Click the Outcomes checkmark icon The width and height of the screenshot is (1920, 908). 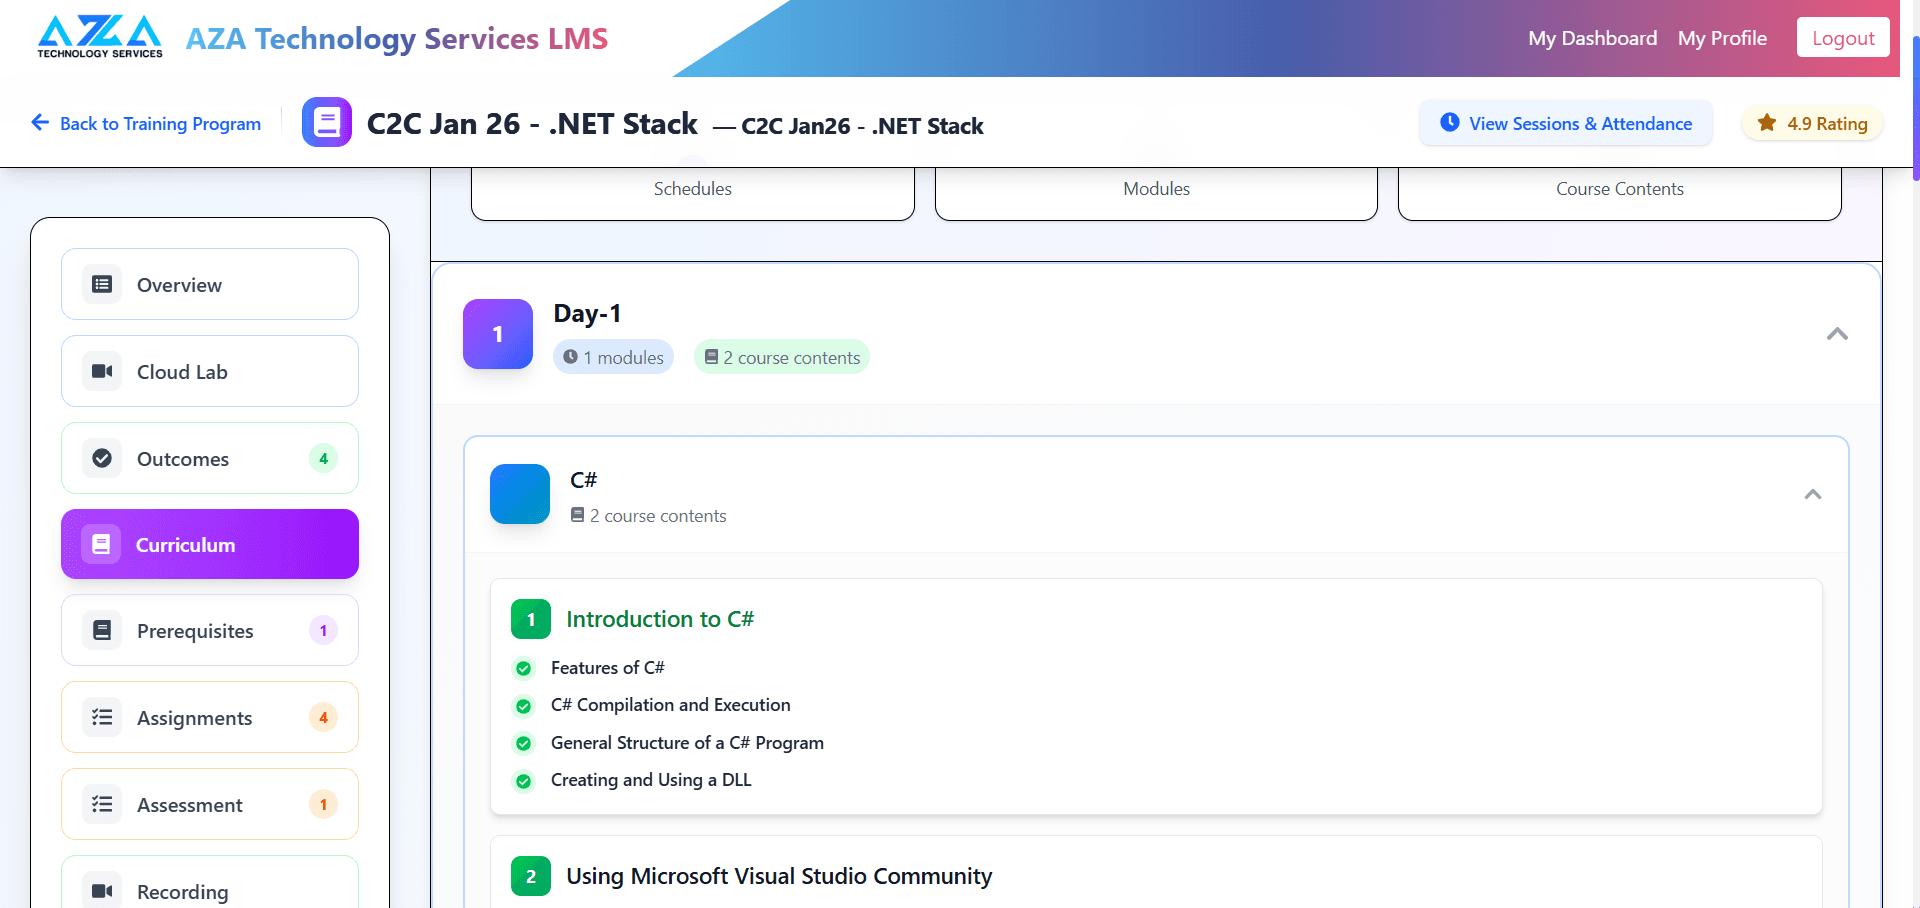click(x=102, y=458)
